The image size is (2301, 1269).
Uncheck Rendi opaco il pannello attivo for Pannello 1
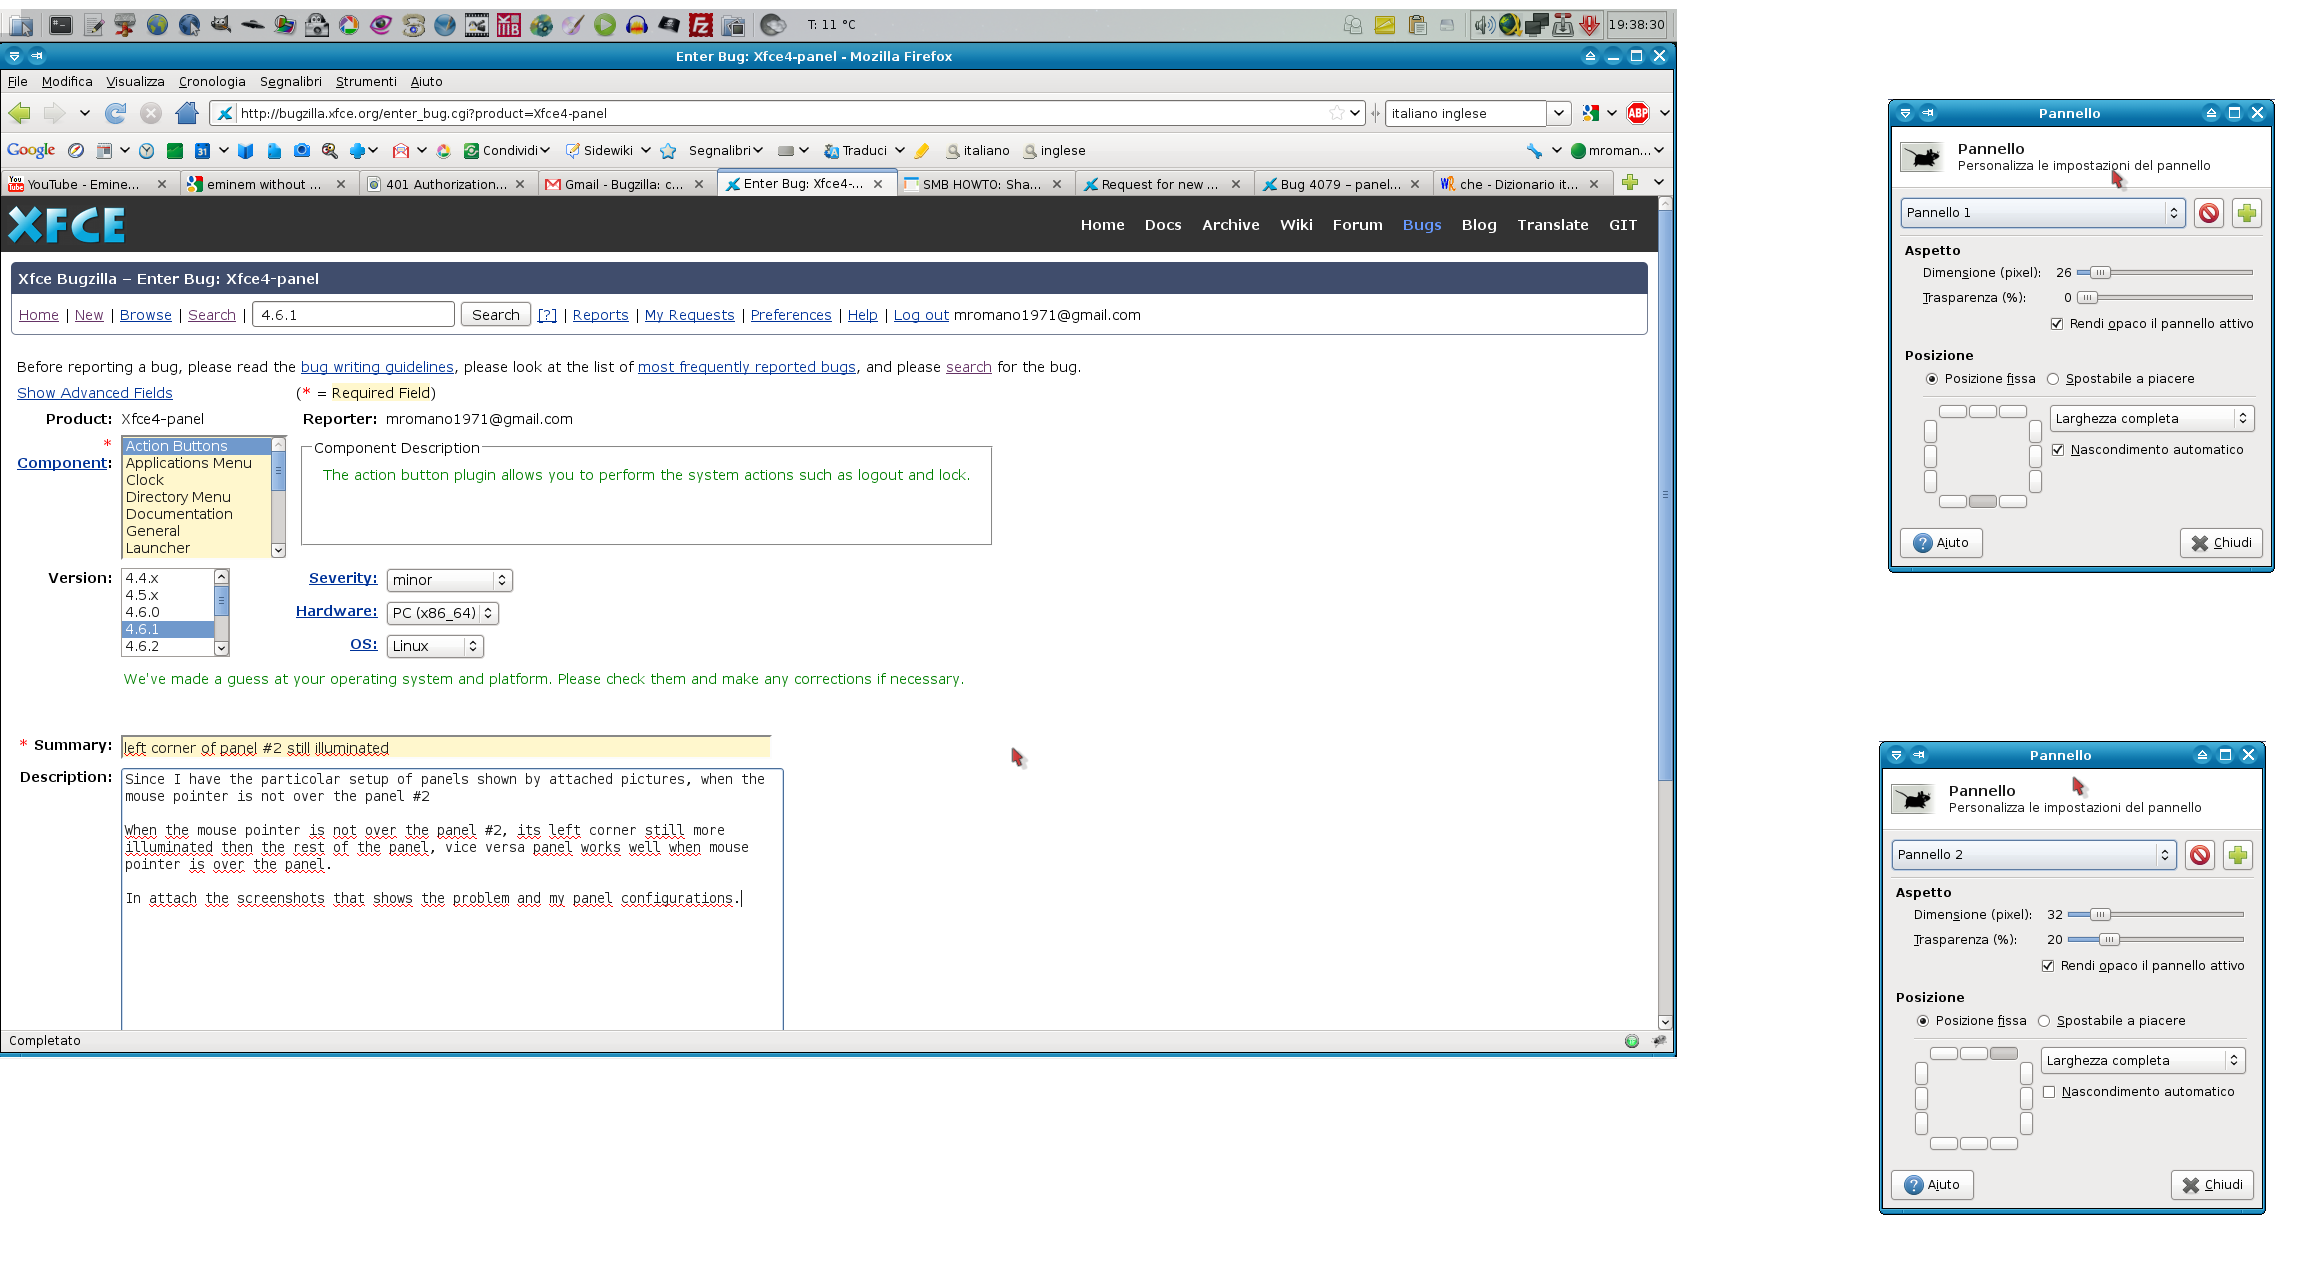coord(2056,324)
